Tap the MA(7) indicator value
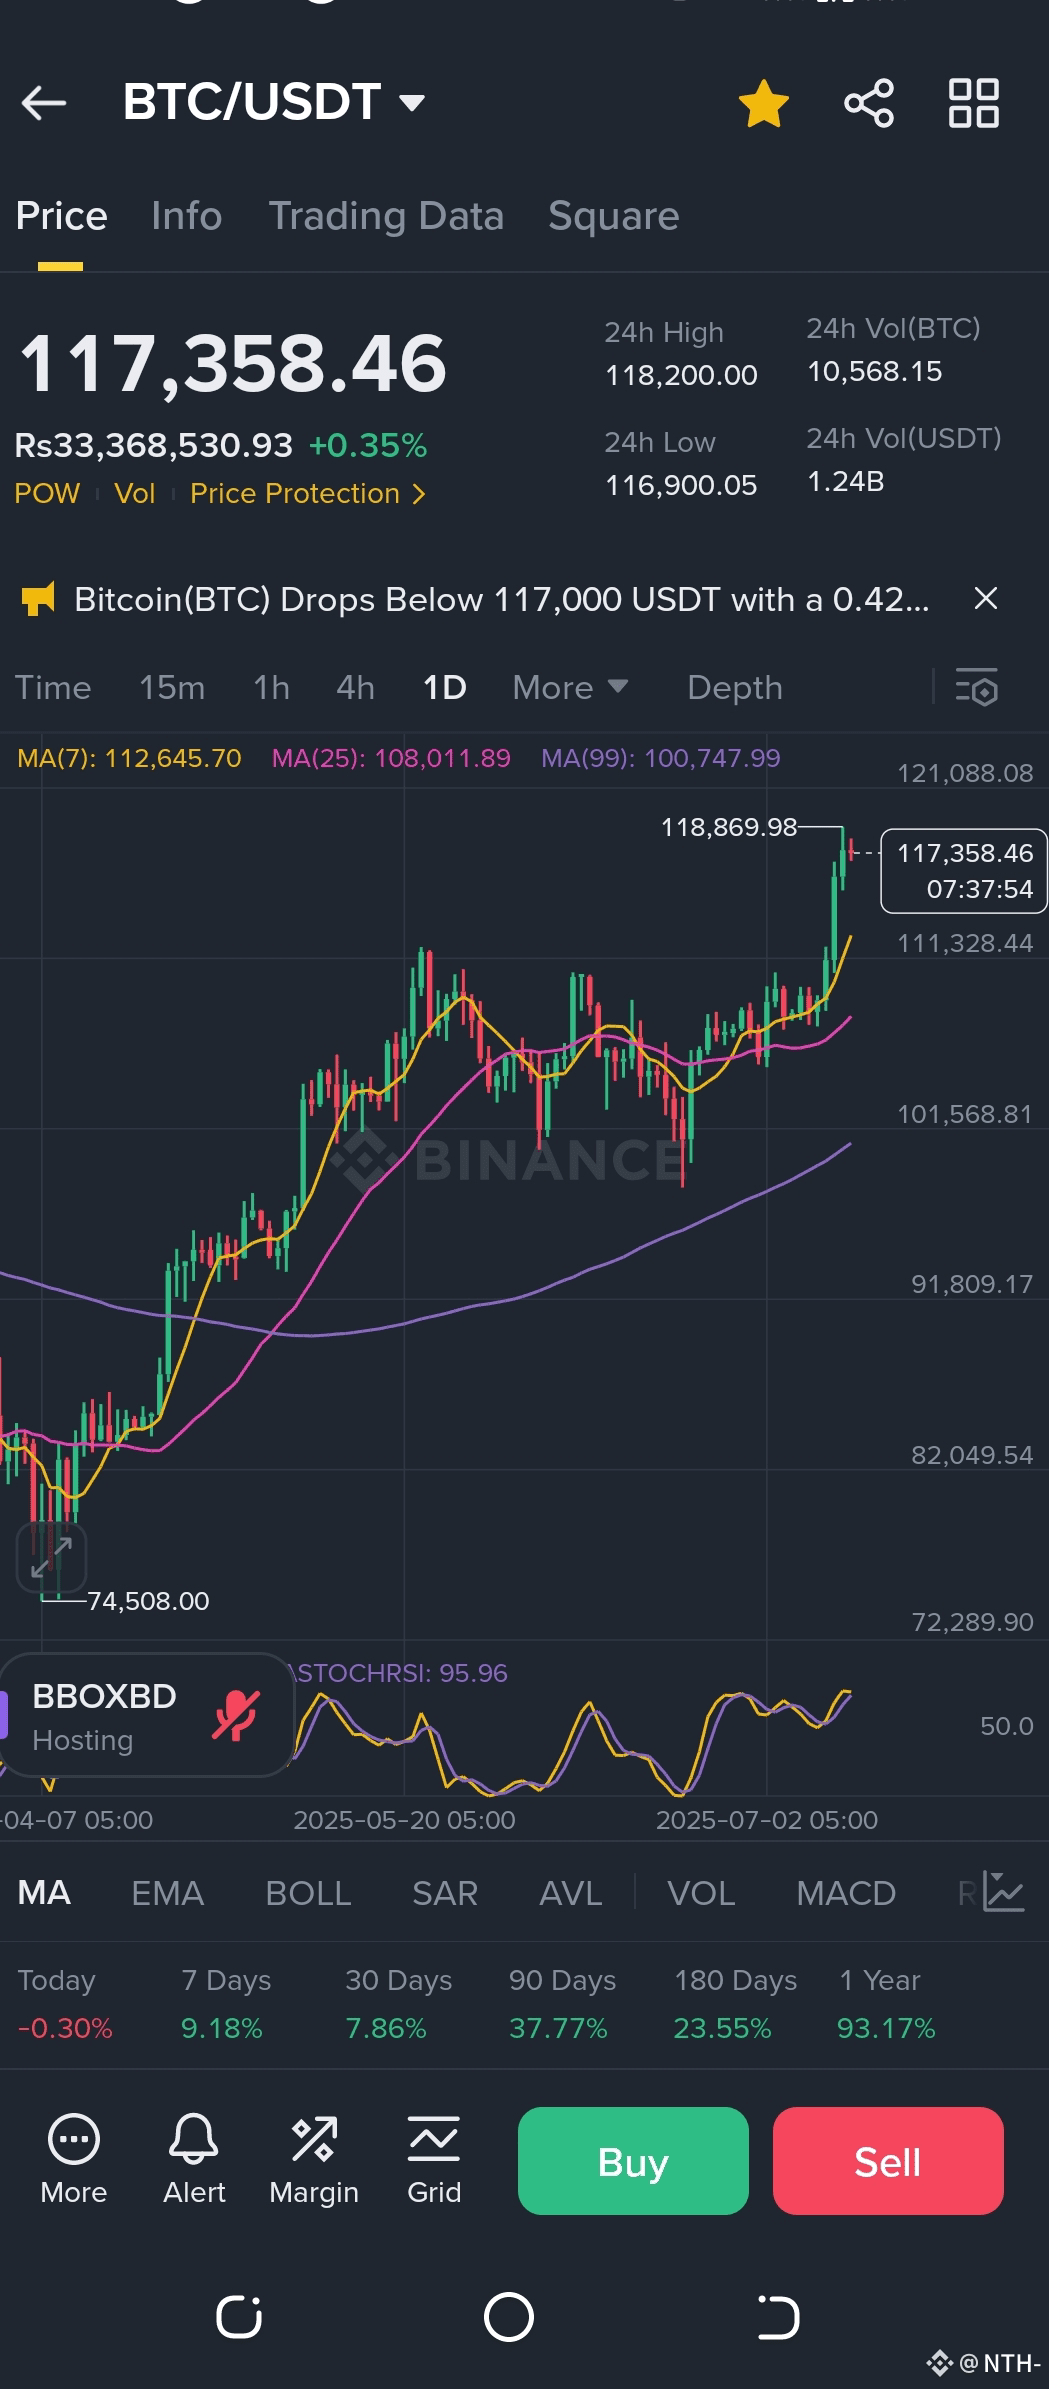 pos(129,758)
